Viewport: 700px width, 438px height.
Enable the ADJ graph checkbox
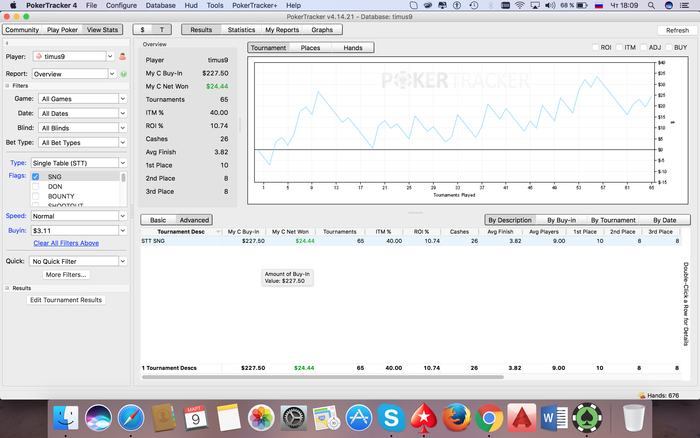643,47
